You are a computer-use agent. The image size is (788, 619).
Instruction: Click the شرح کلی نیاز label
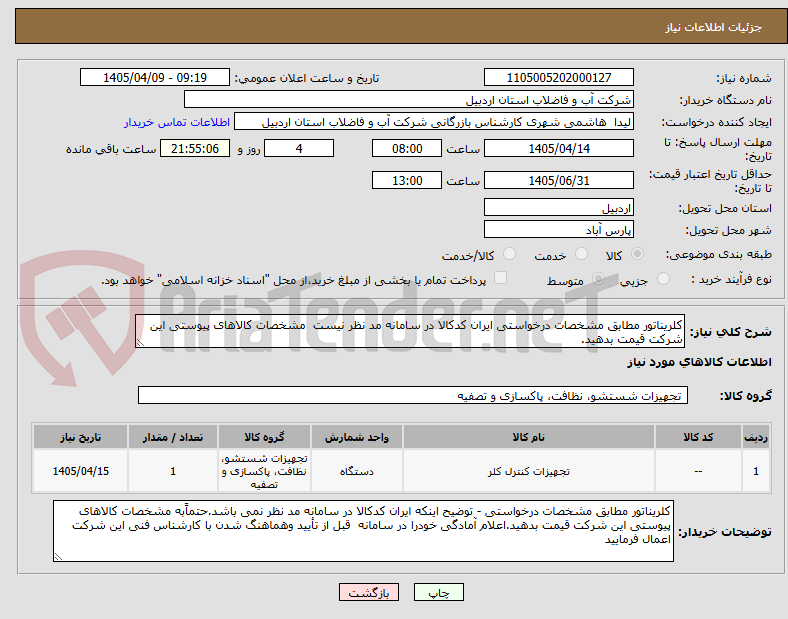(x=730, y=332)
